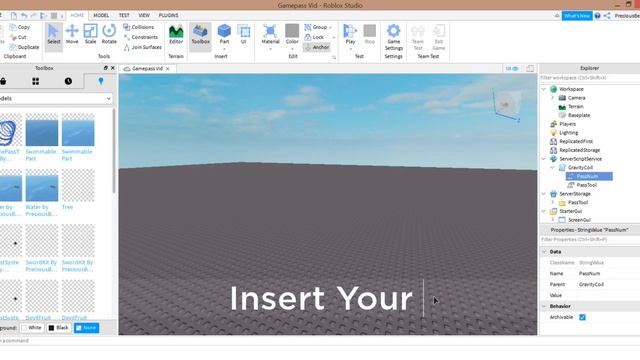Click the What's New button

point(577,16)
